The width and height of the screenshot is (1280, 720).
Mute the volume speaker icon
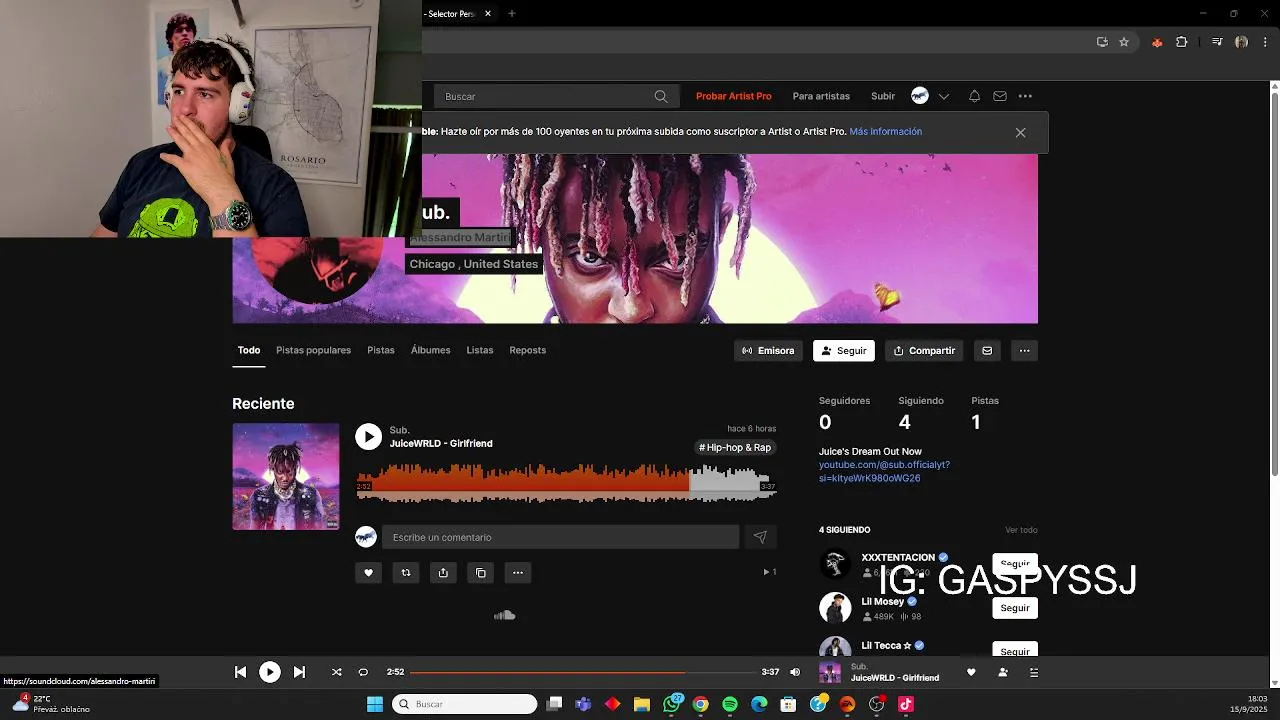(x=795, y=672)
